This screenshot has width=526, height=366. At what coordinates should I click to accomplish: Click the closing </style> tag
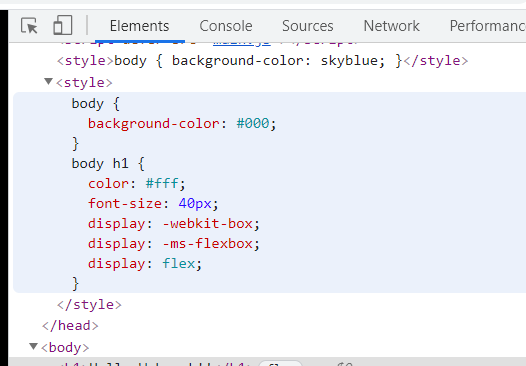(x=89, y=305)
